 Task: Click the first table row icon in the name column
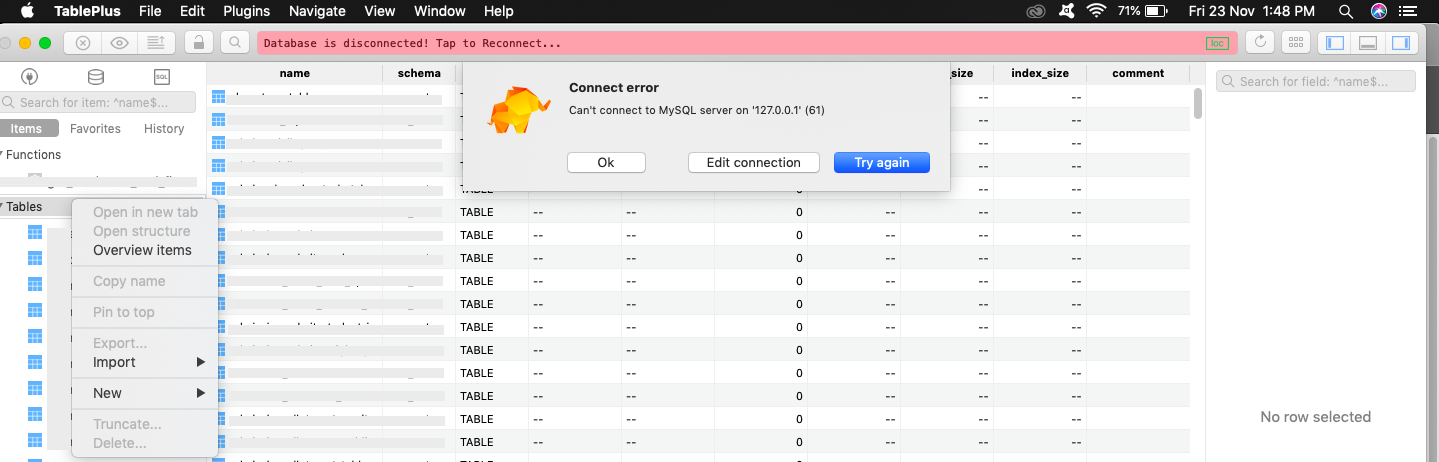point(219,97)
